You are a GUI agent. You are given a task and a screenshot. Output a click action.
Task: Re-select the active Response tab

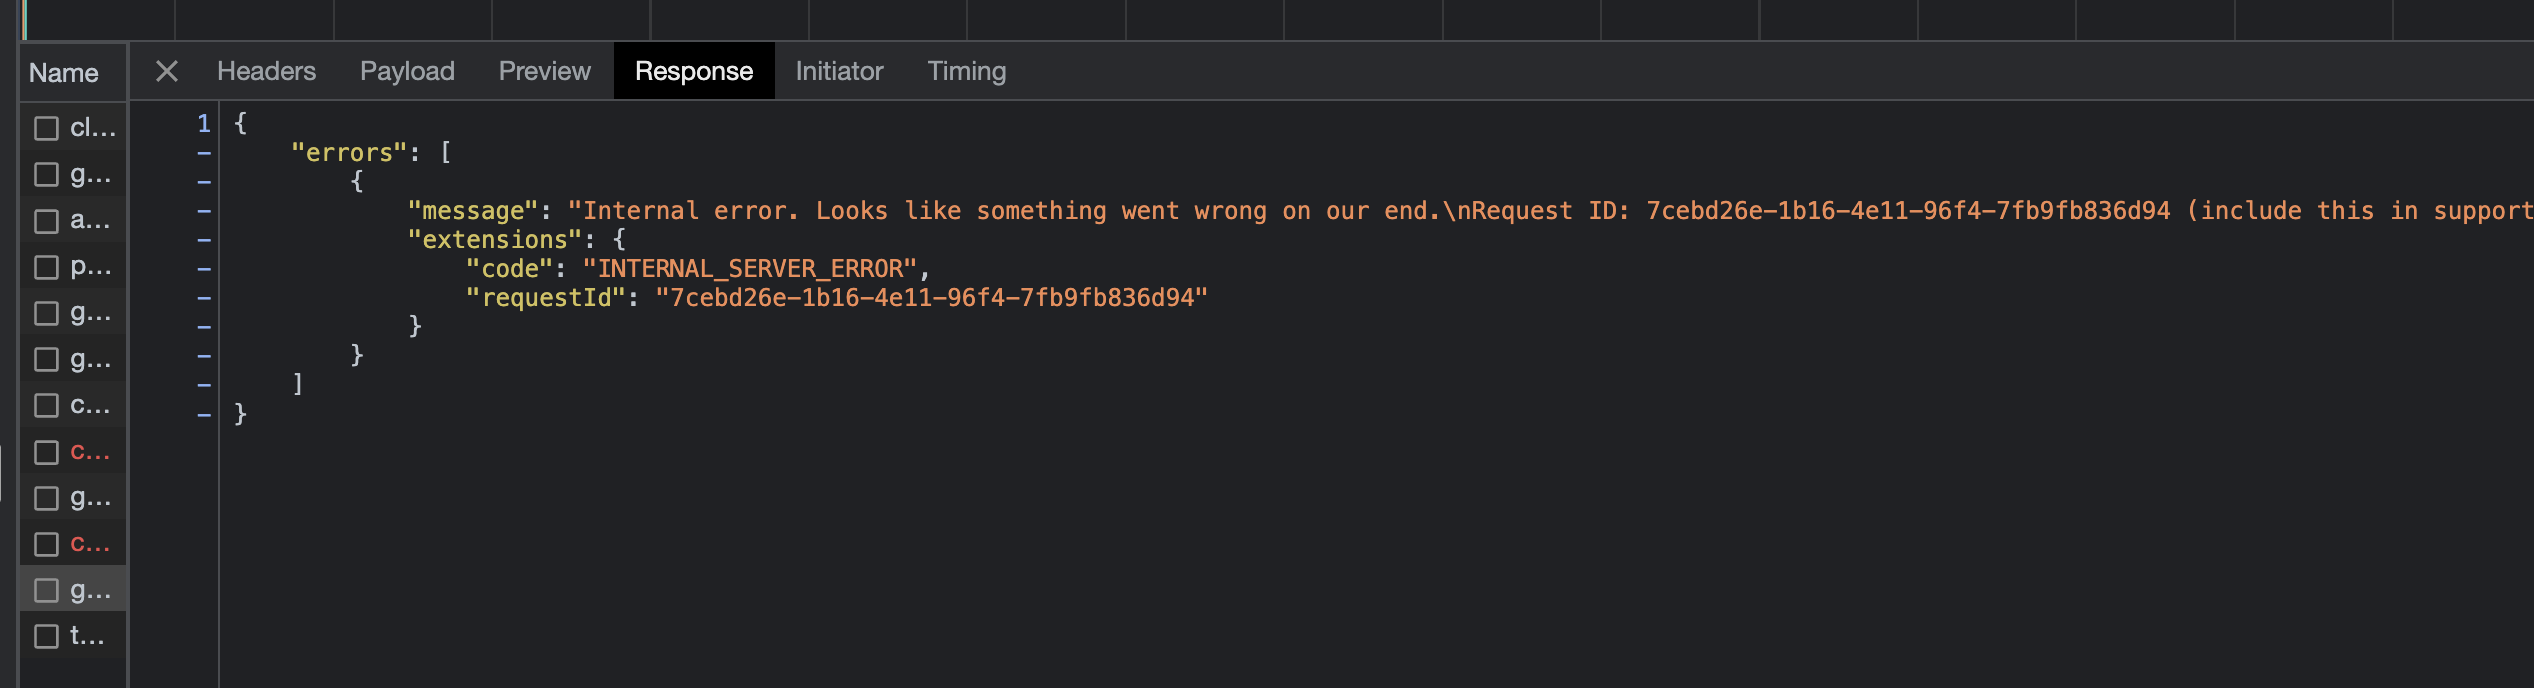694,71
